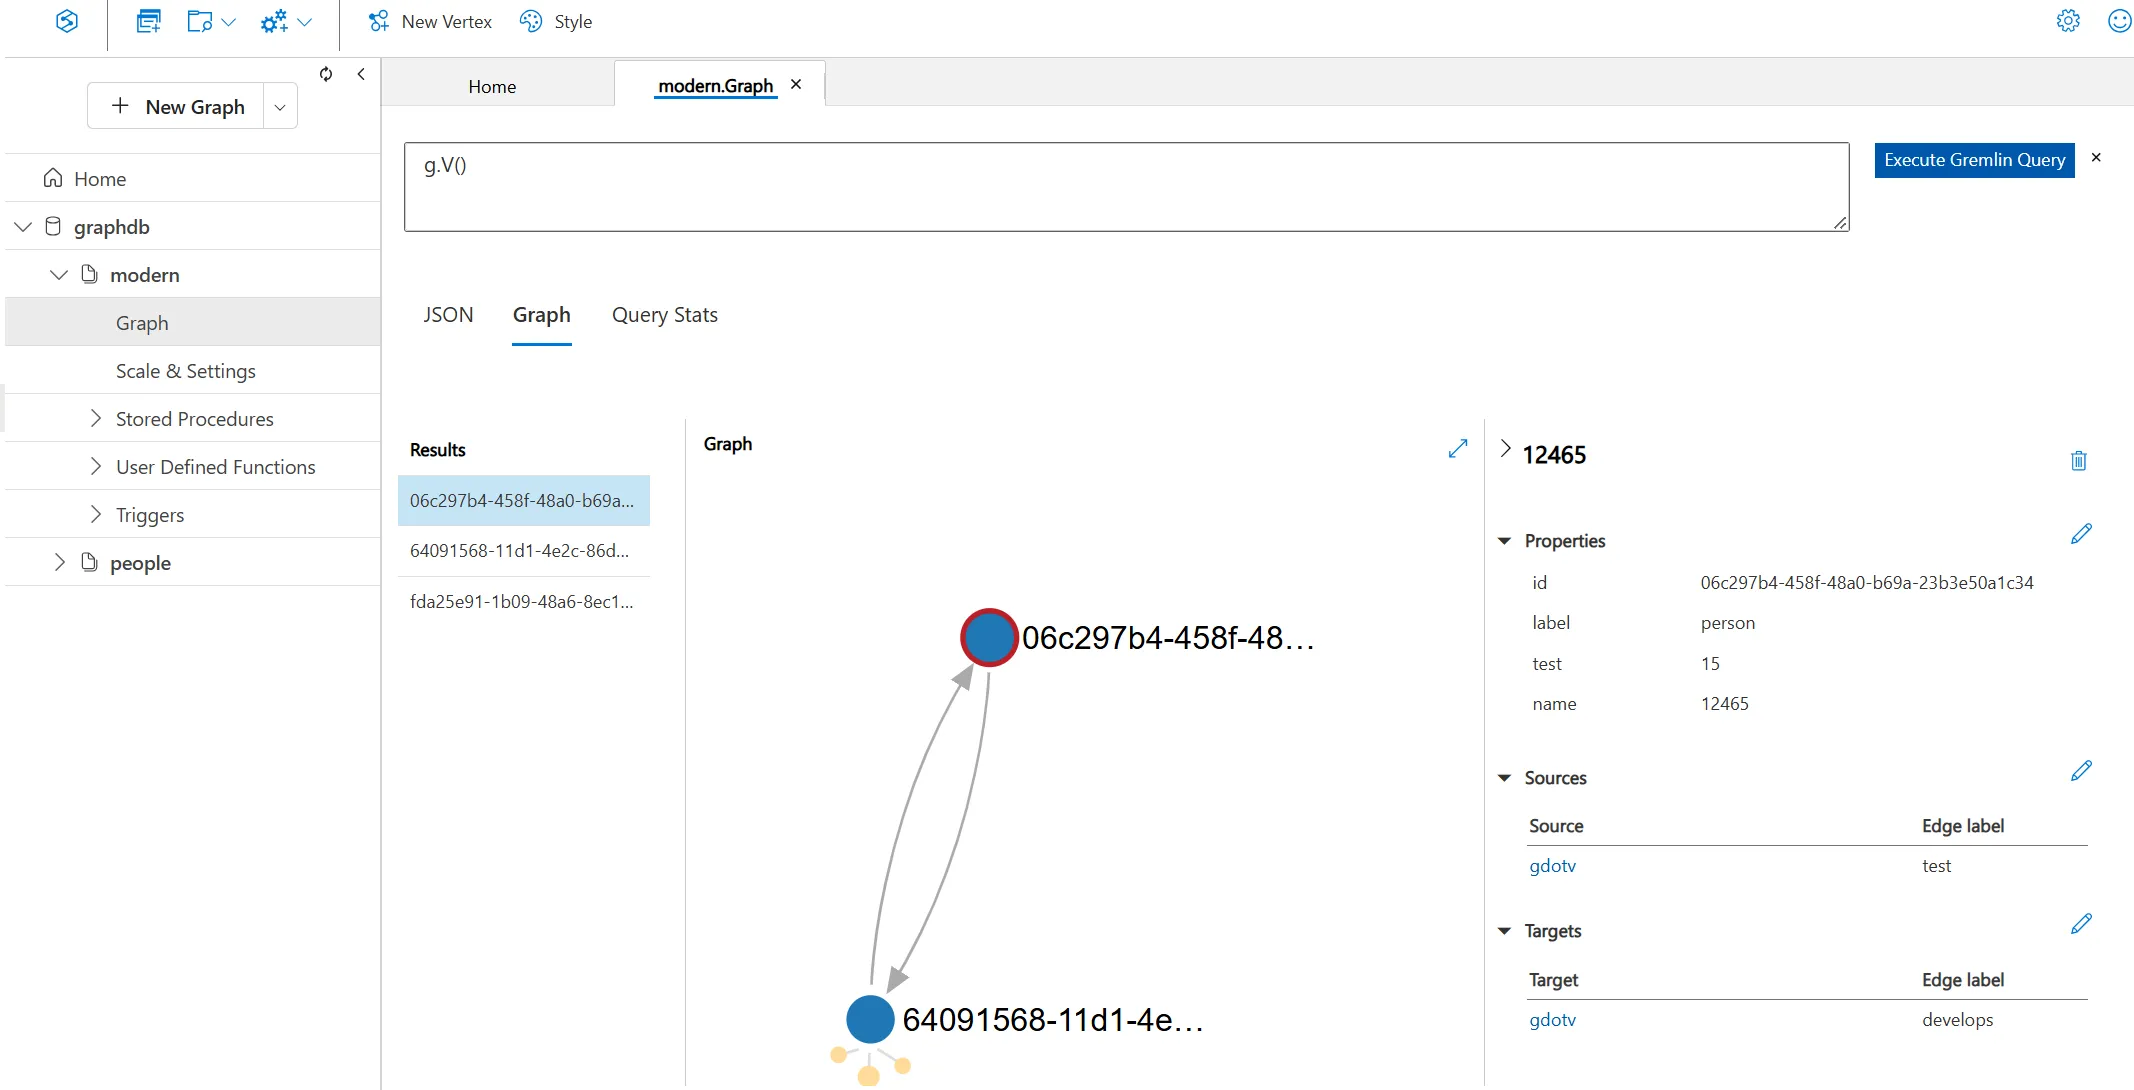
Task: Expand the people graph node
Action: click(x=59, y=562)
